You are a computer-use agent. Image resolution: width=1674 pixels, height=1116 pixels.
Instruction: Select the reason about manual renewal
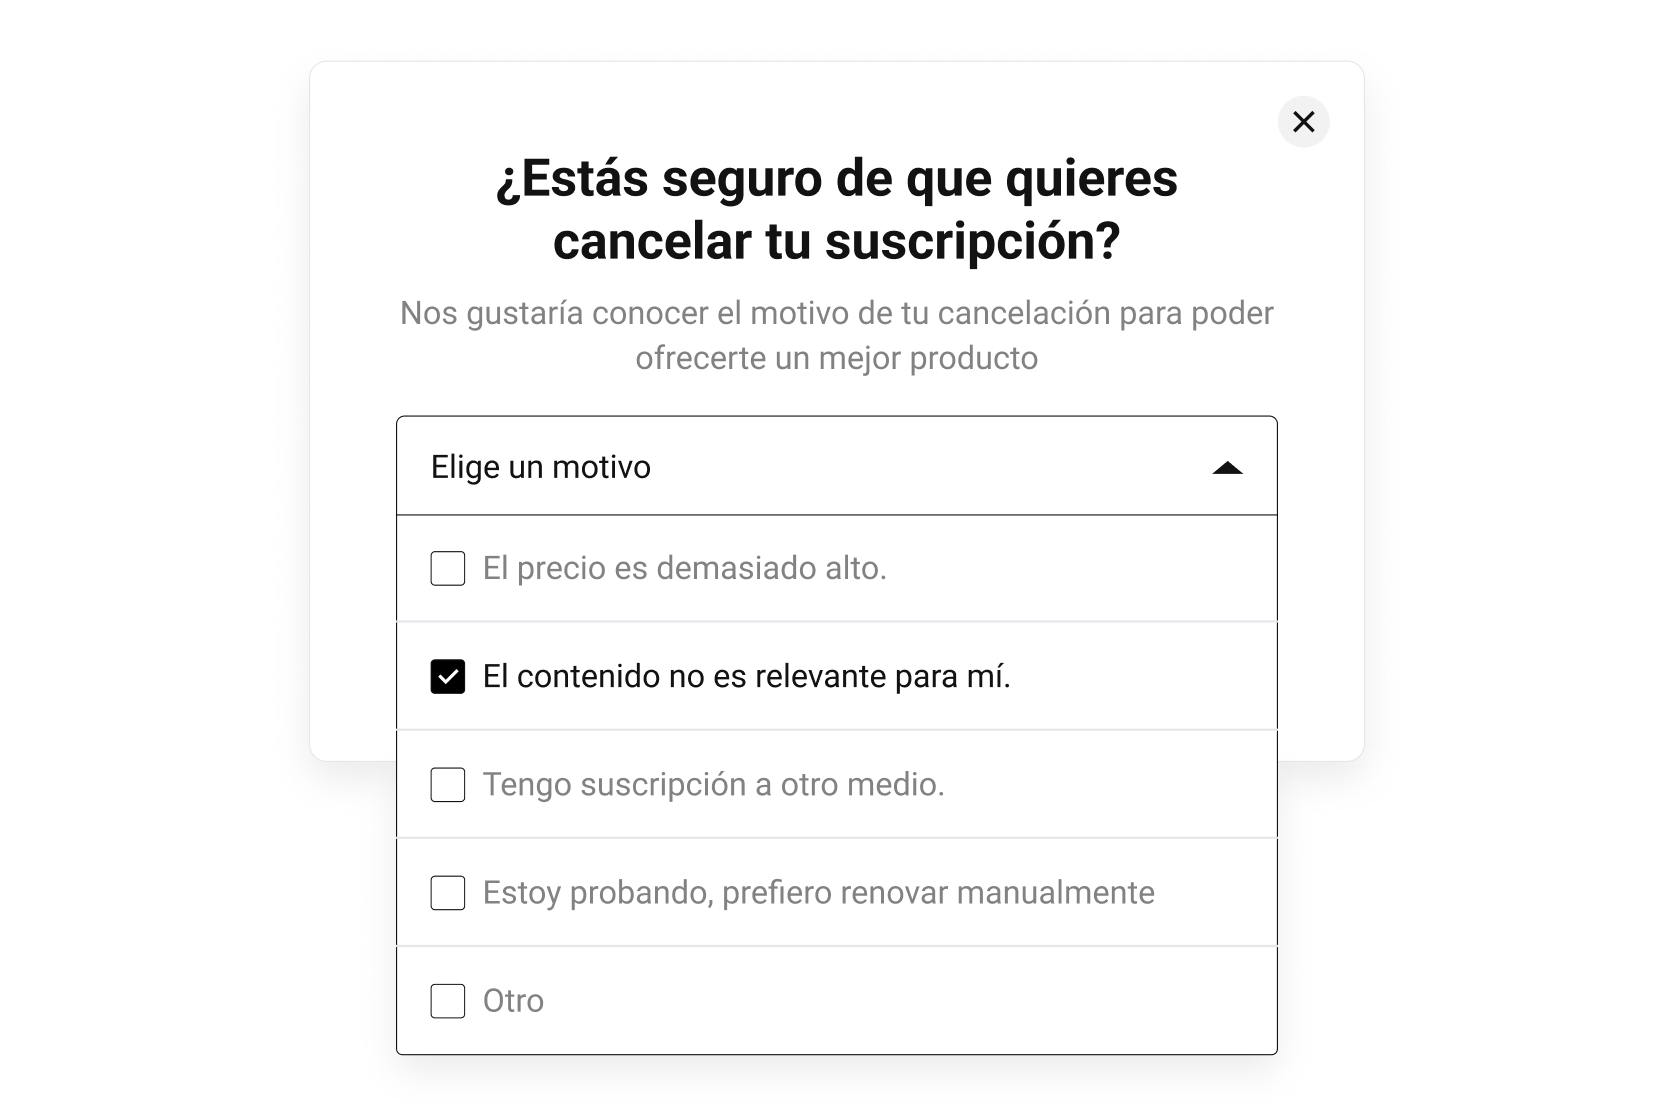click(x=838, y=892)
